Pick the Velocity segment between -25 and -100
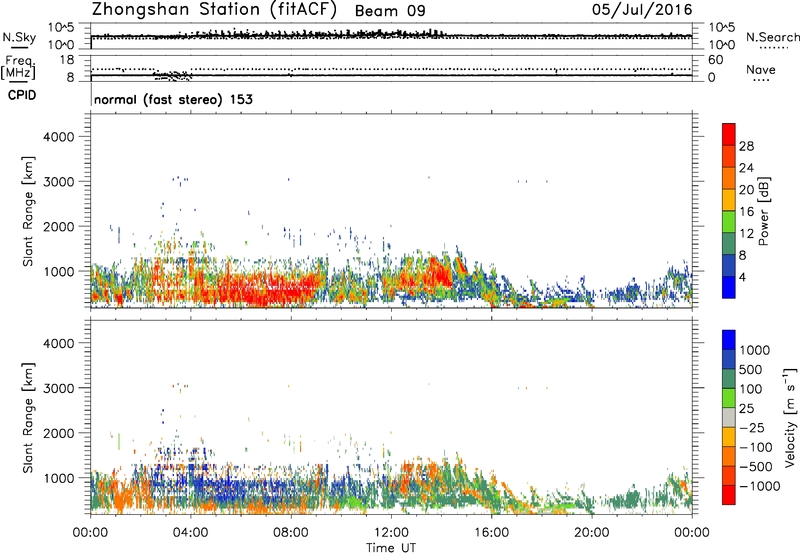The height and width of the screenshot is (554, 800). click(729, 437)
